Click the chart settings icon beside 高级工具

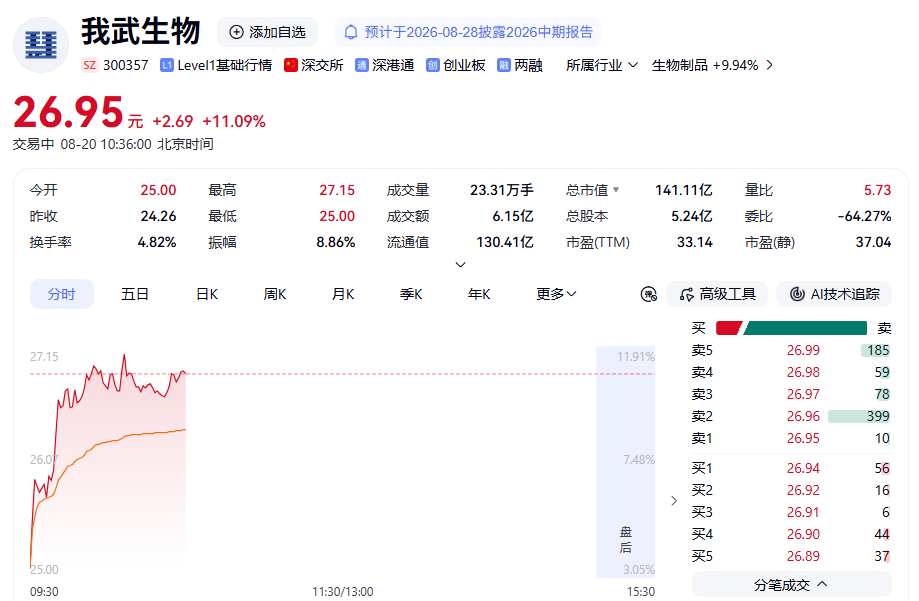coord(649,294)
